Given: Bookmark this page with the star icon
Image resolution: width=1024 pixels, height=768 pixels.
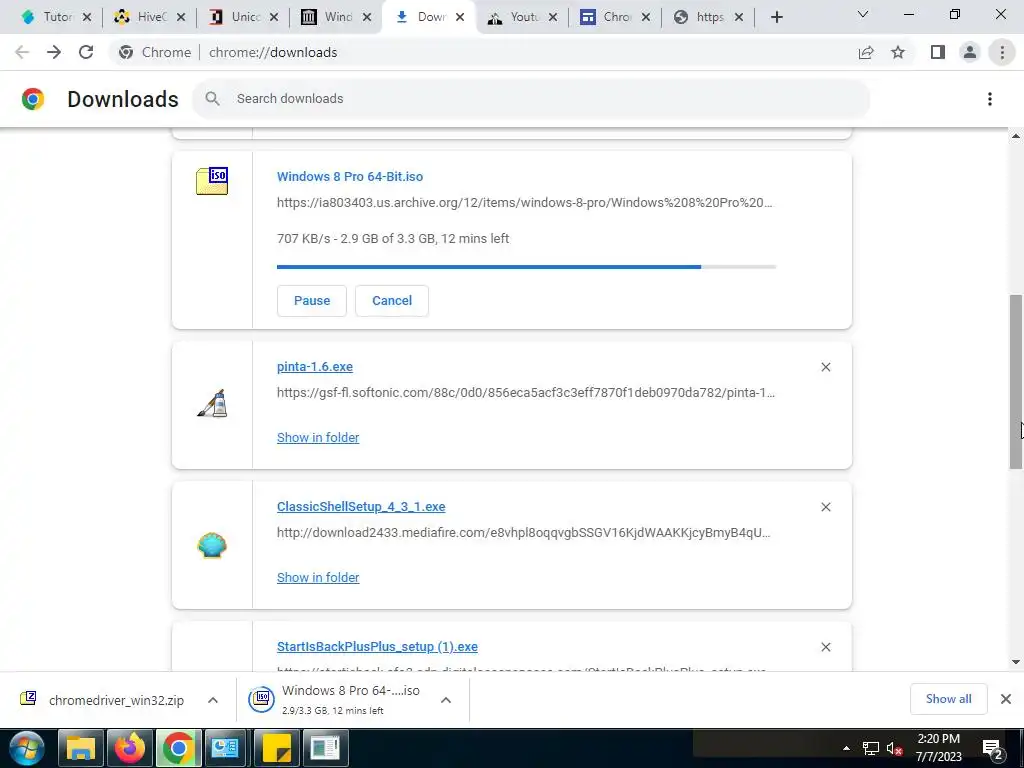Looking at the screenshot, I should [898, 52].
